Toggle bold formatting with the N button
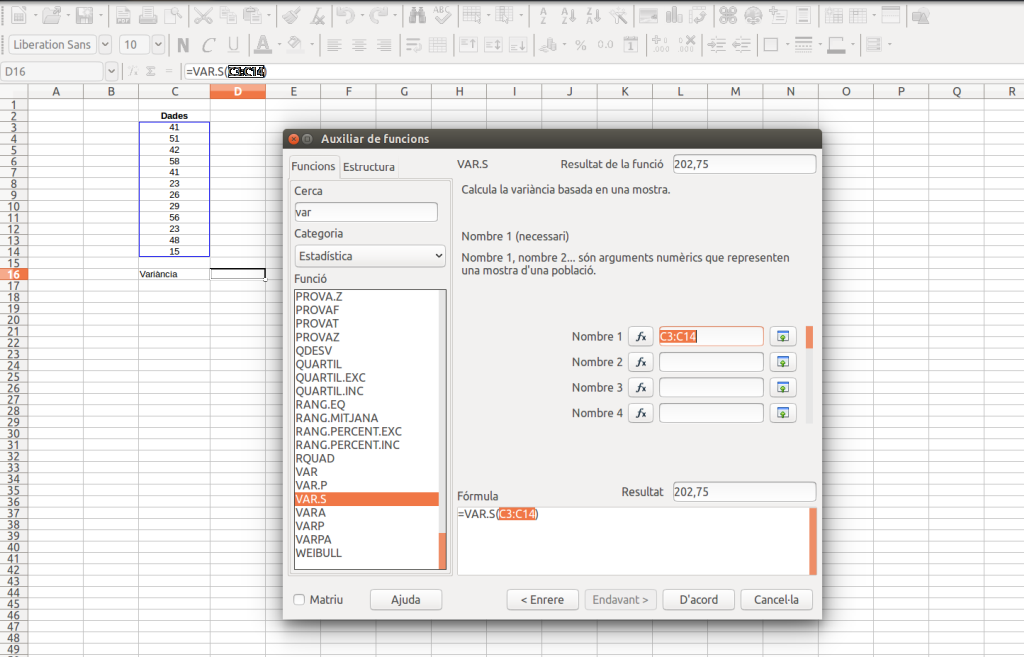 point(183,45)
